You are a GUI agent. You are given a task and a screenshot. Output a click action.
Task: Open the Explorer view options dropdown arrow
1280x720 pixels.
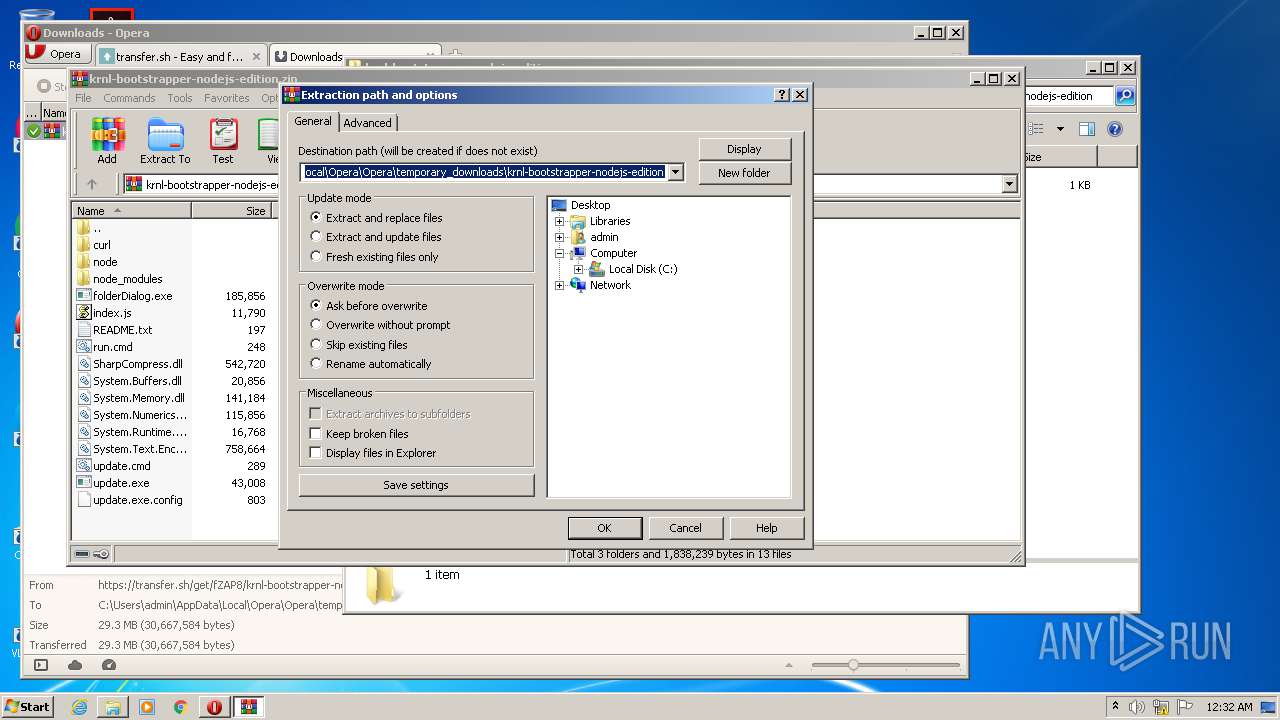pyautogui.click(x=1060, y=129)
